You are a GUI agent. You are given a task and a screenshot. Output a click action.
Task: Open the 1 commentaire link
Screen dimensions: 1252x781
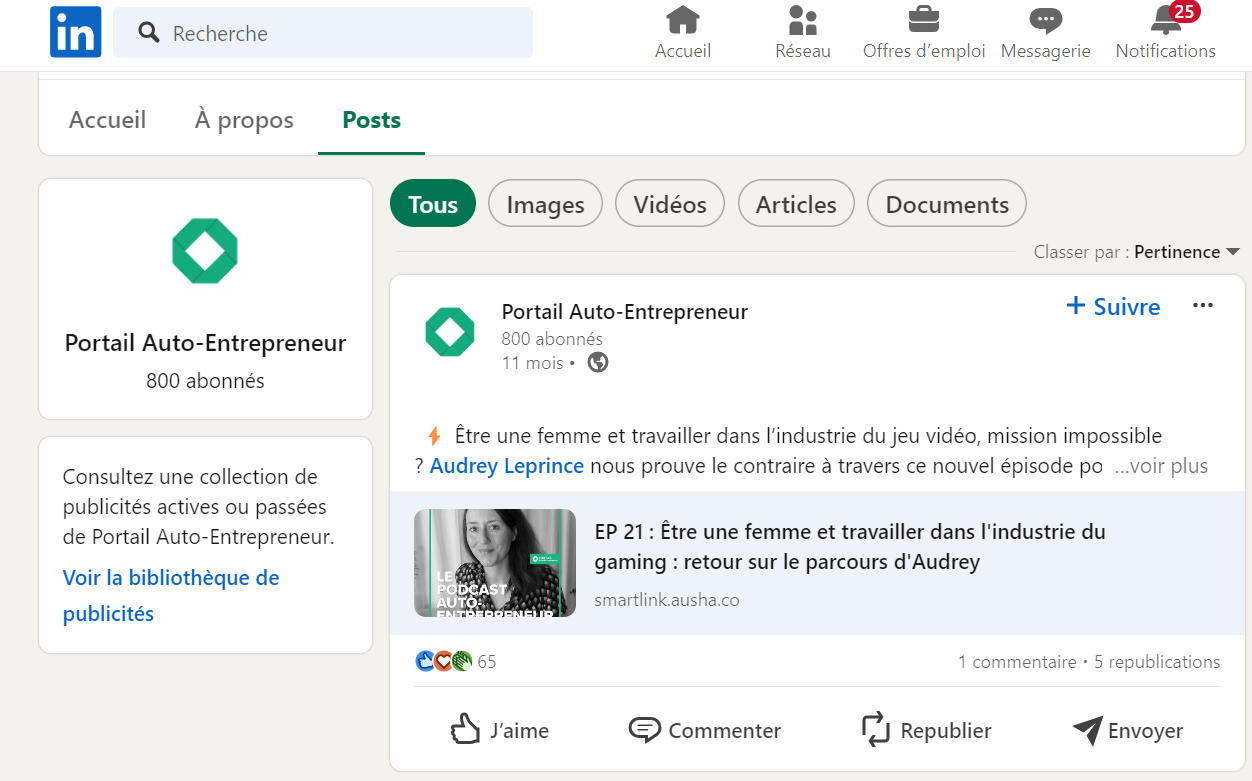tap(1017, 662)
